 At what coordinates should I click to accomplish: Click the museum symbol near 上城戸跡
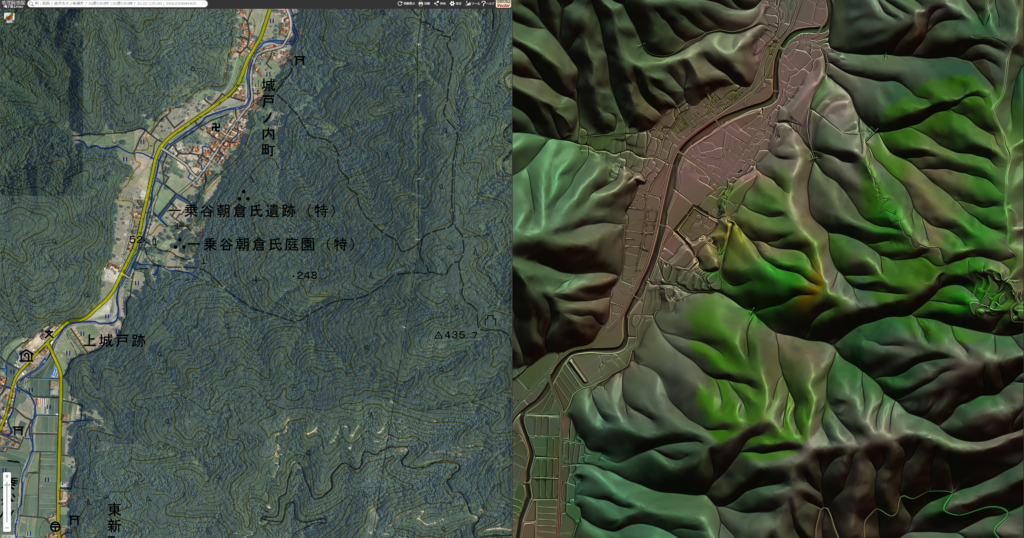pyautogui.click(x=26, y=356)
